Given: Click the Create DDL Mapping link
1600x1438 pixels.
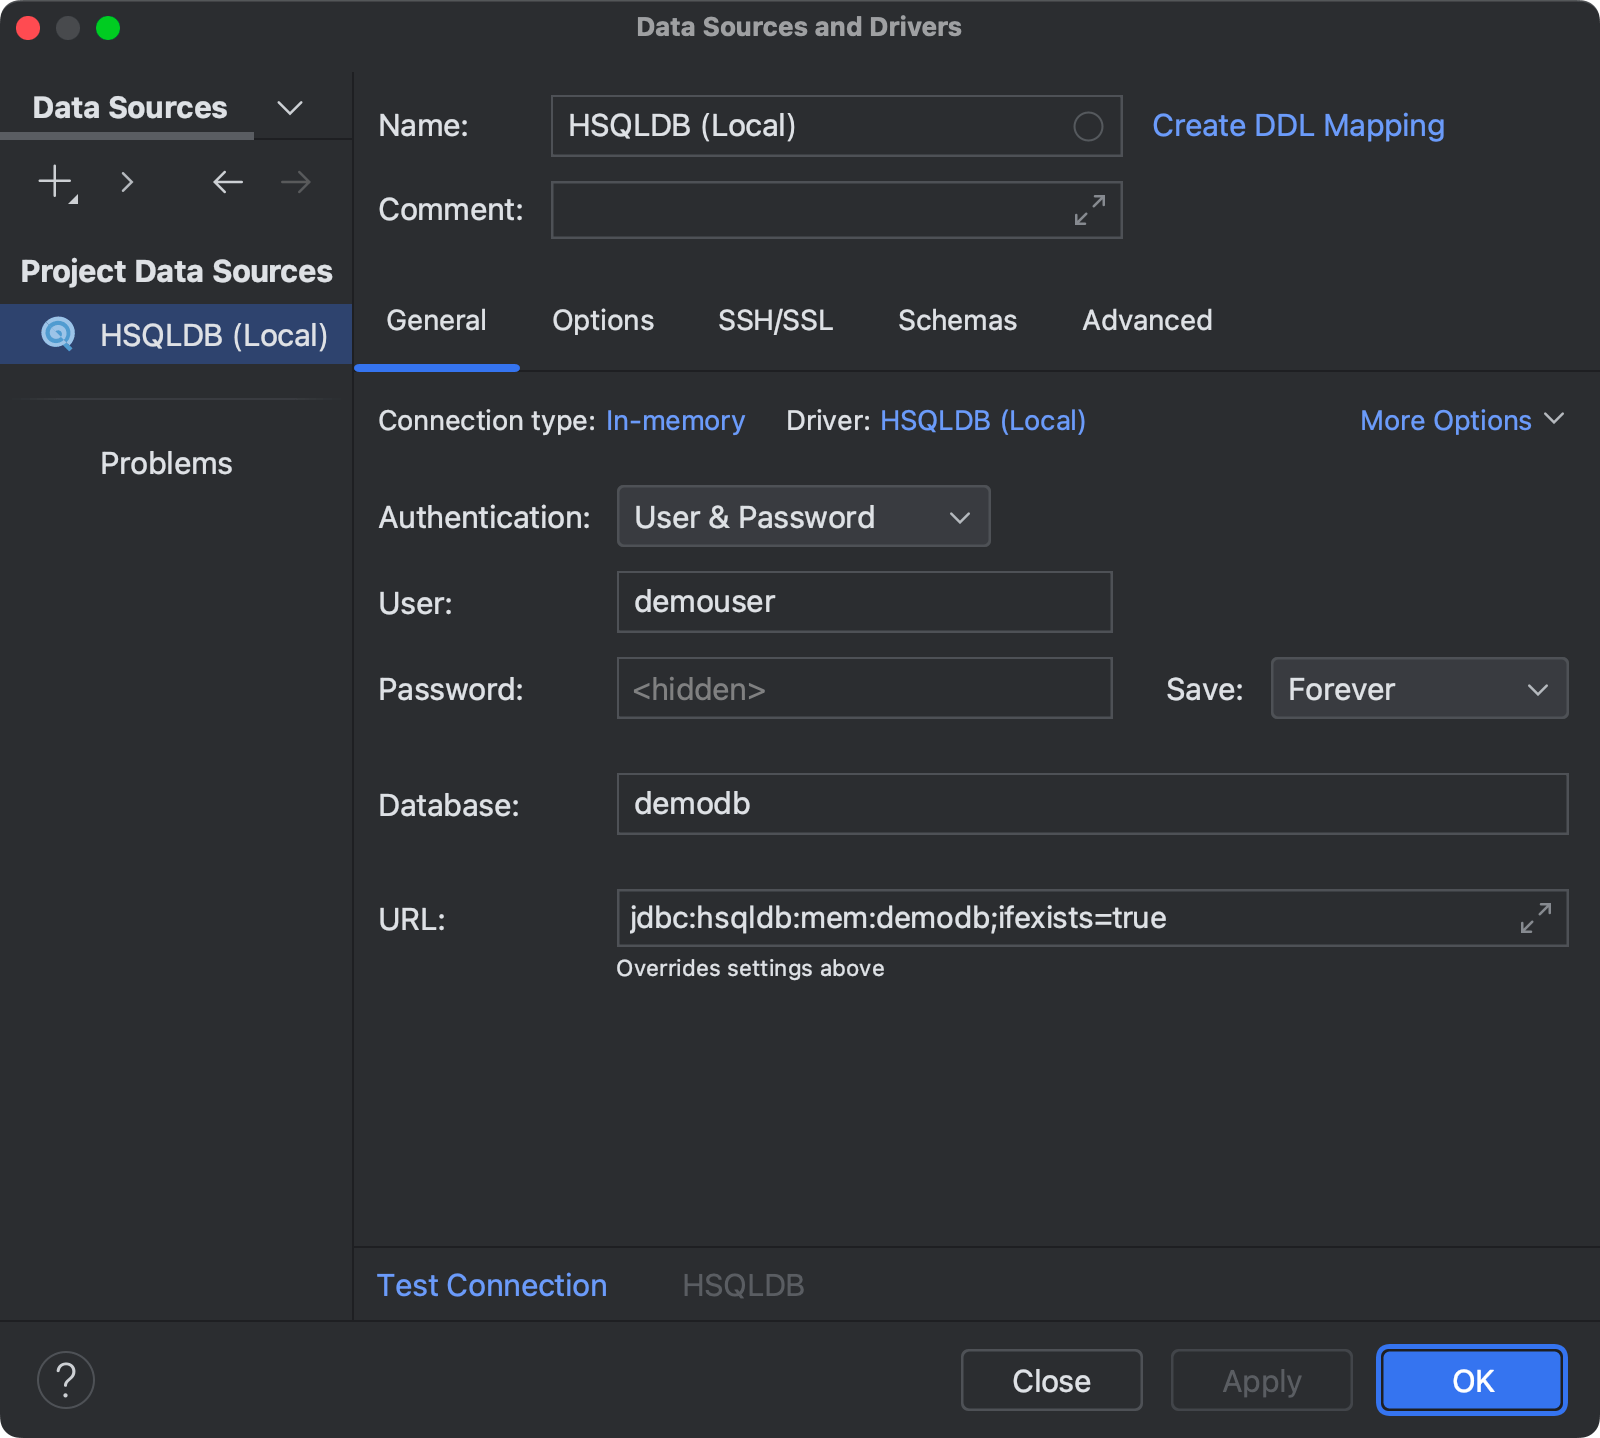Looking at the screenshot, I should click(x=1297, y=125).
